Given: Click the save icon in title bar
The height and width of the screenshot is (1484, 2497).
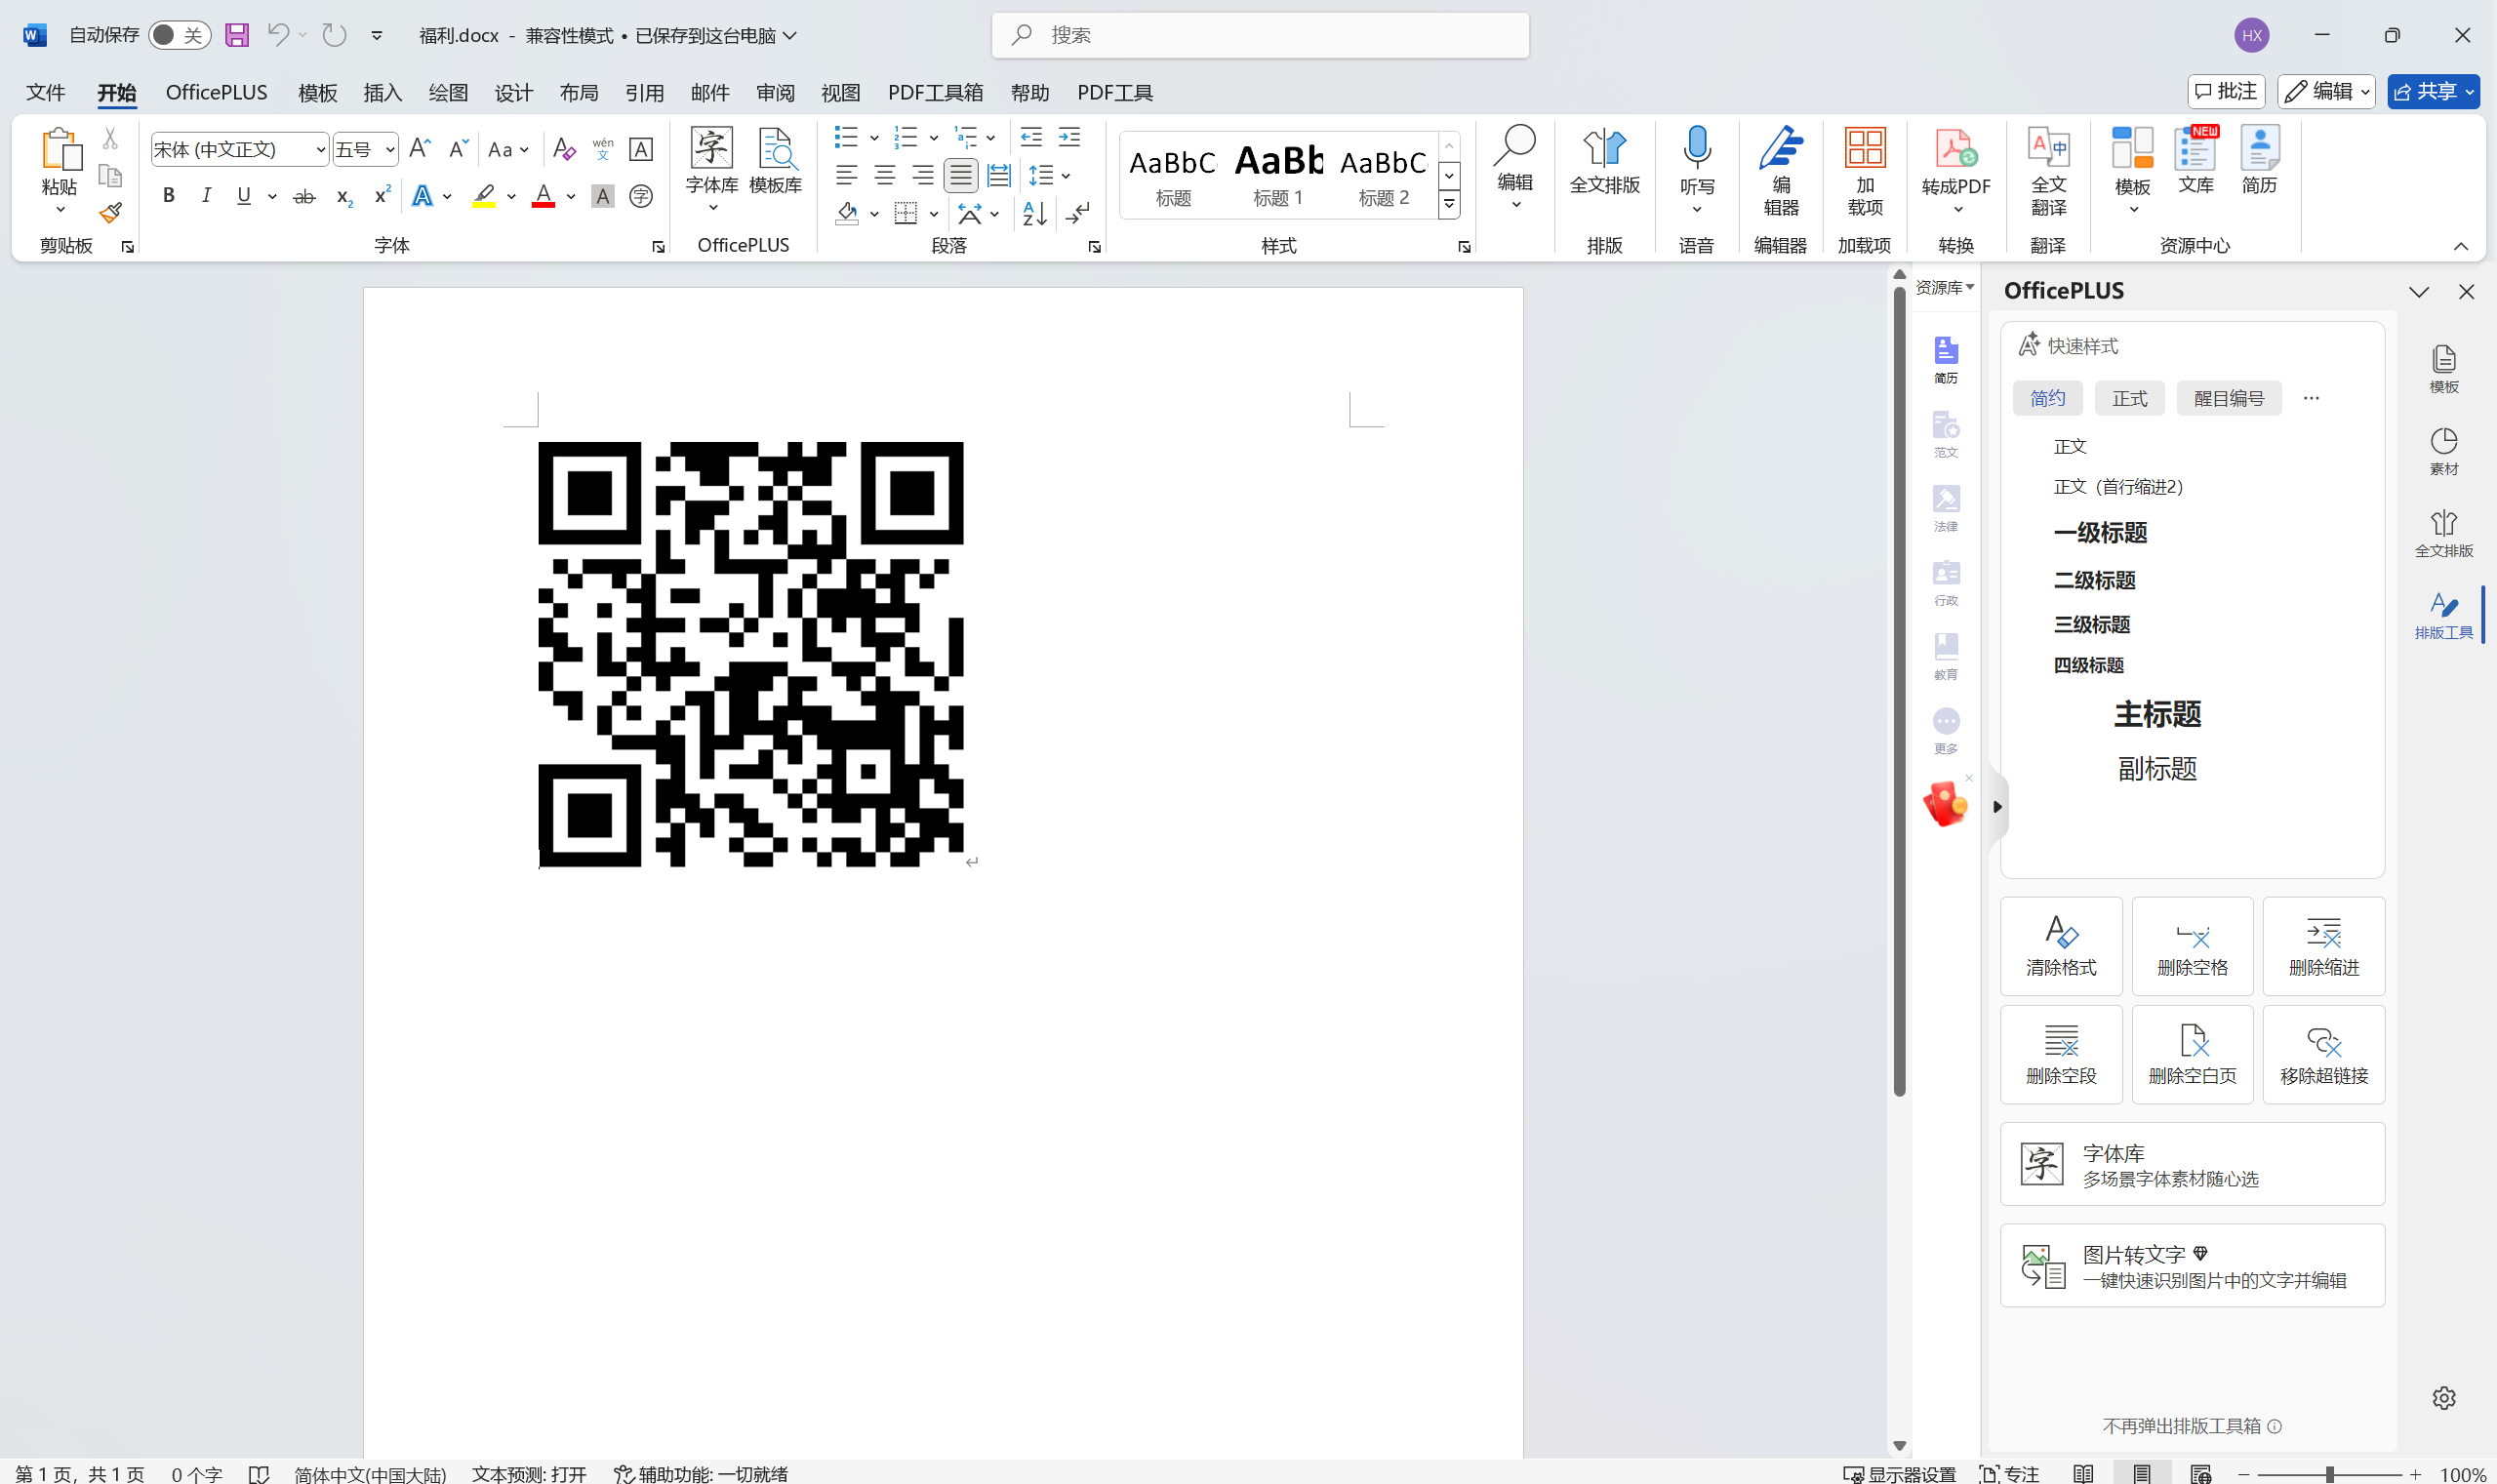Looking at the screenshot, I should coord(237,35).
